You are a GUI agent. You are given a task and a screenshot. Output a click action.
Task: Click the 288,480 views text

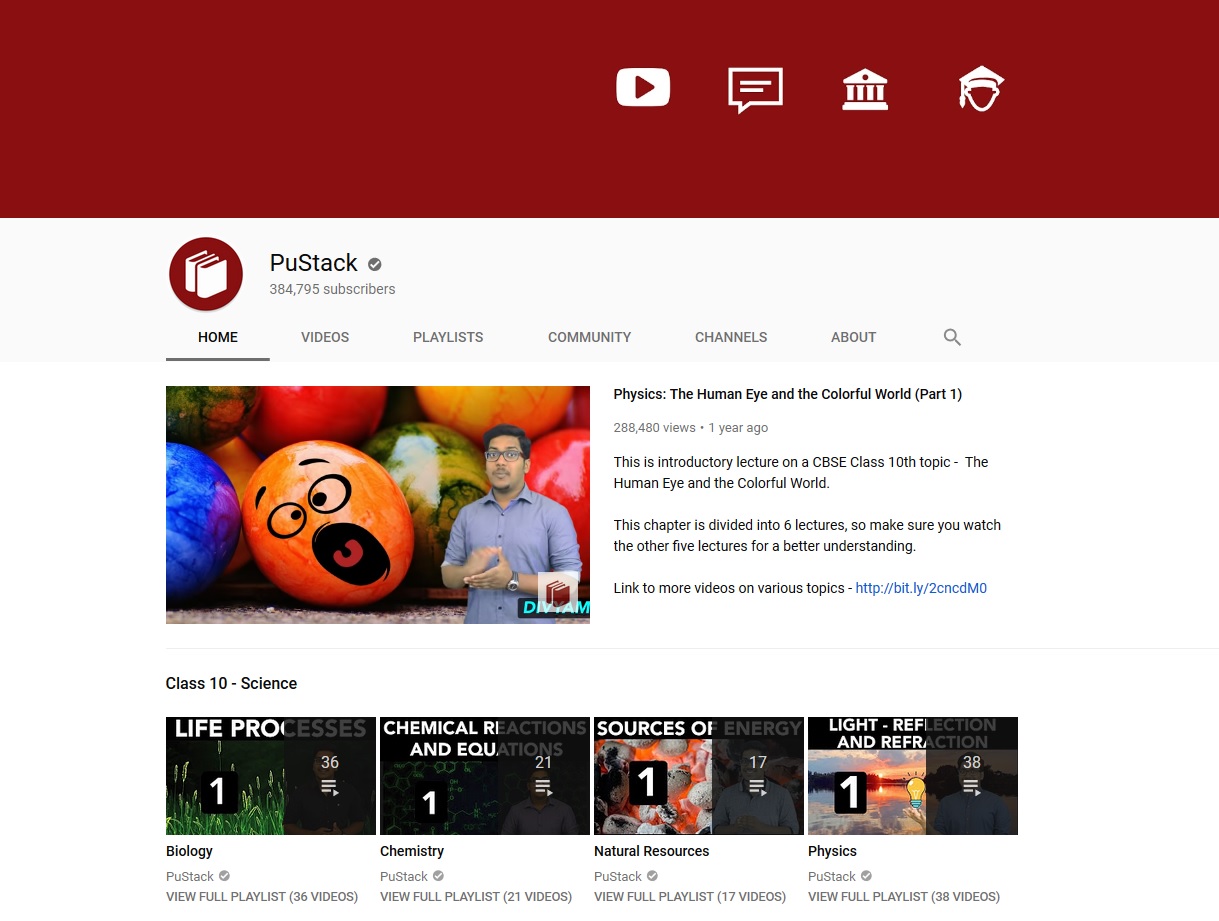[x=654, y=427]
